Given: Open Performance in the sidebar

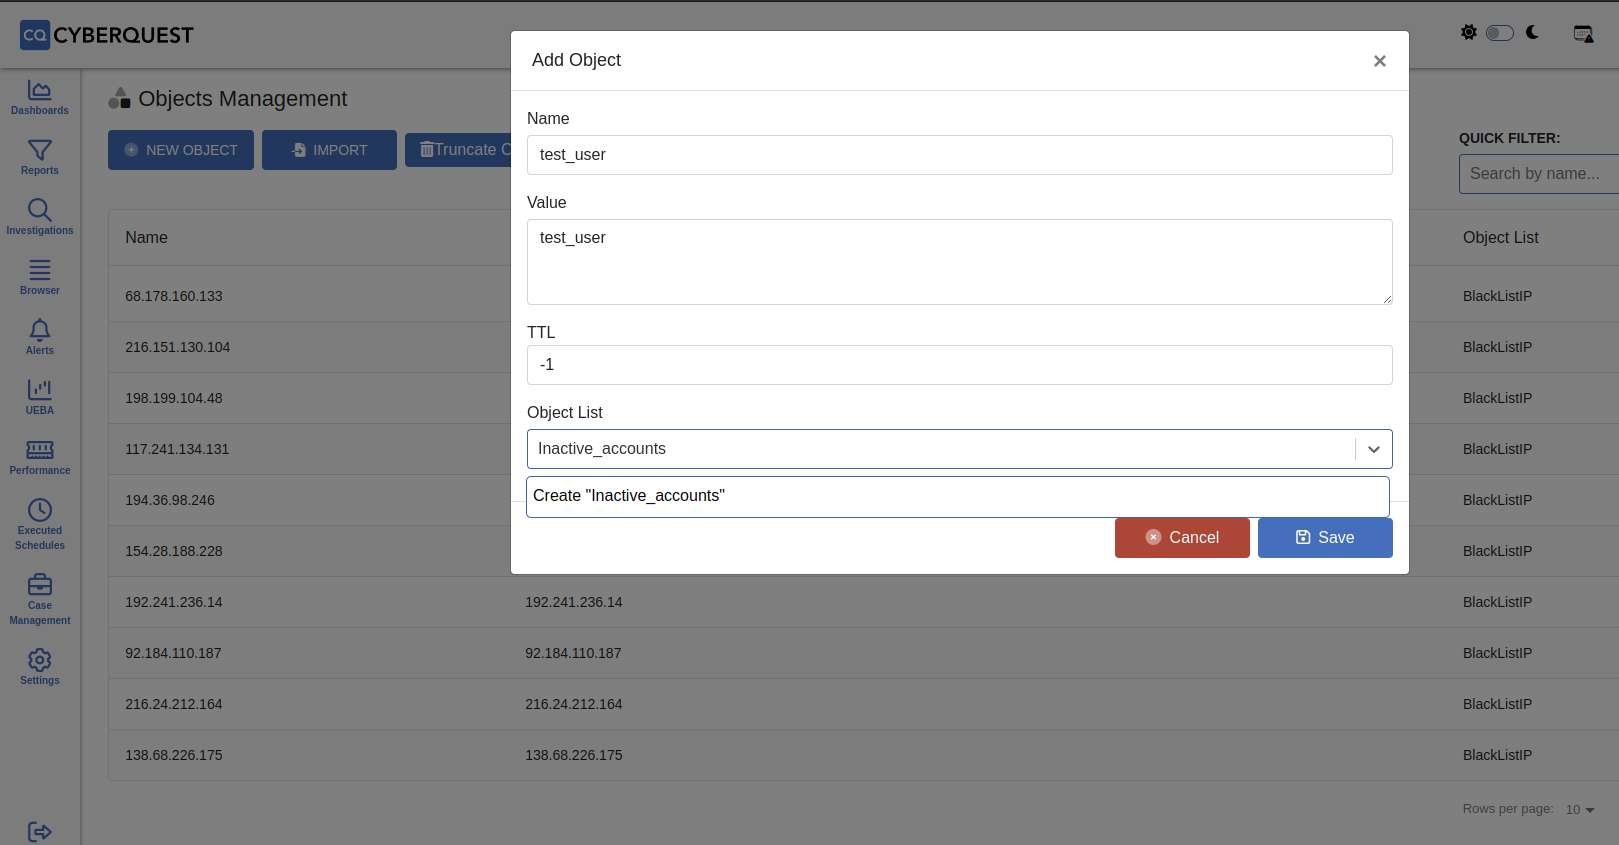Looking at the screenshot, I should [40, 457].
